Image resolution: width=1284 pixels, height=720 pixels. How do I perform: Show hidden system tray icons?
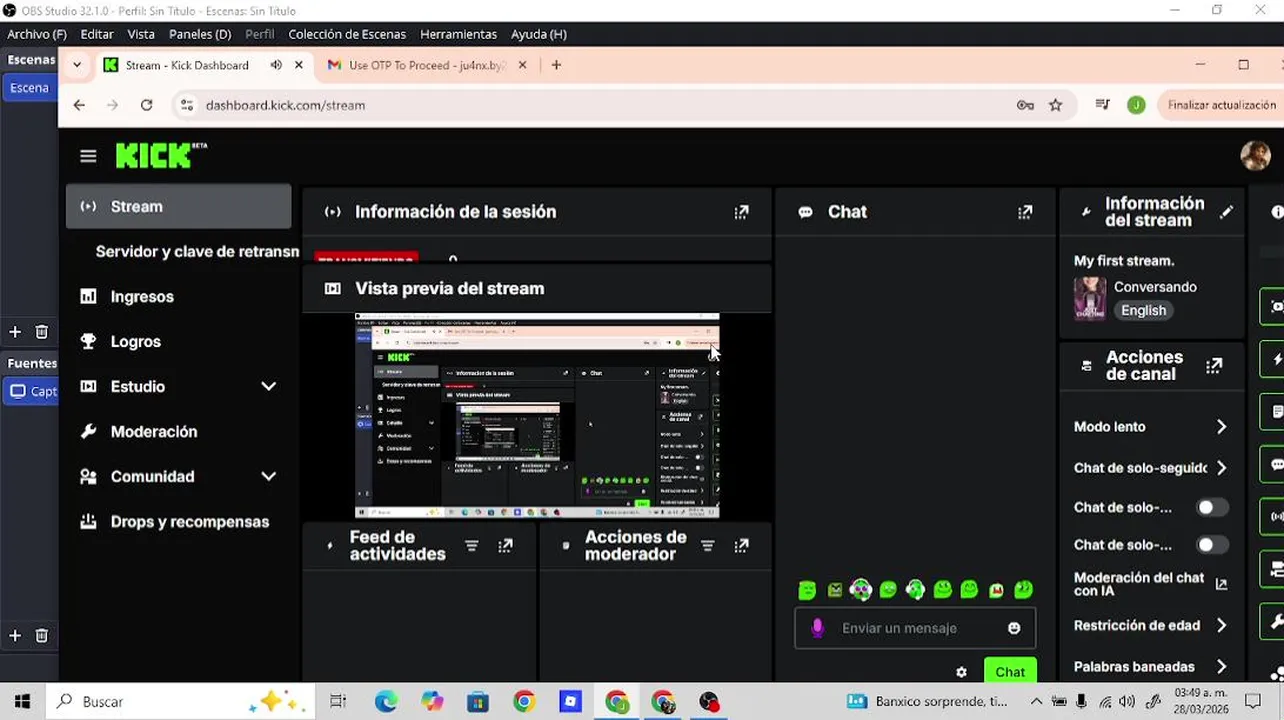1036,701
